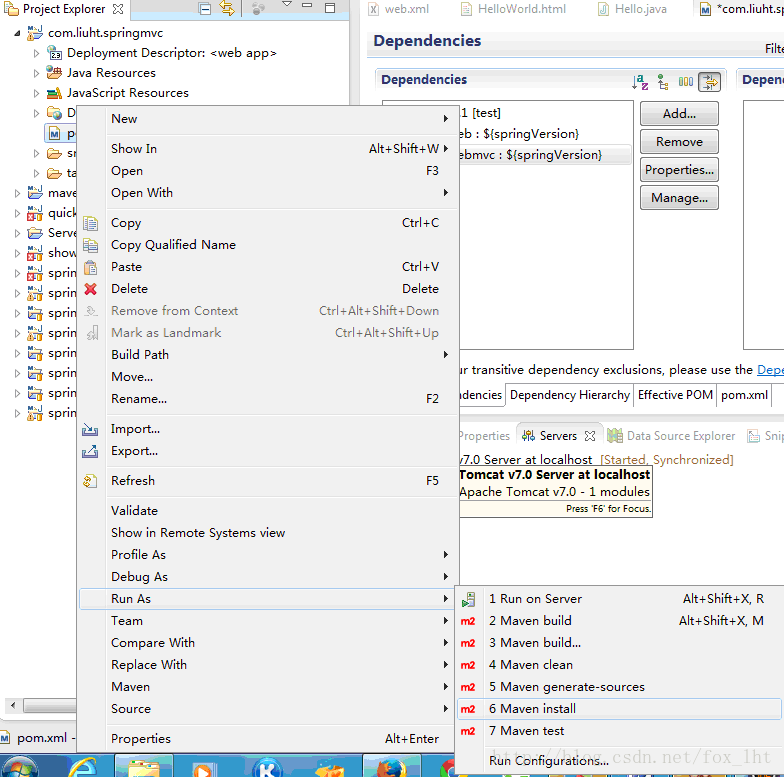Click Java Resources folder icon
This screenshot has height=777, width=784.
pos(54,72)
